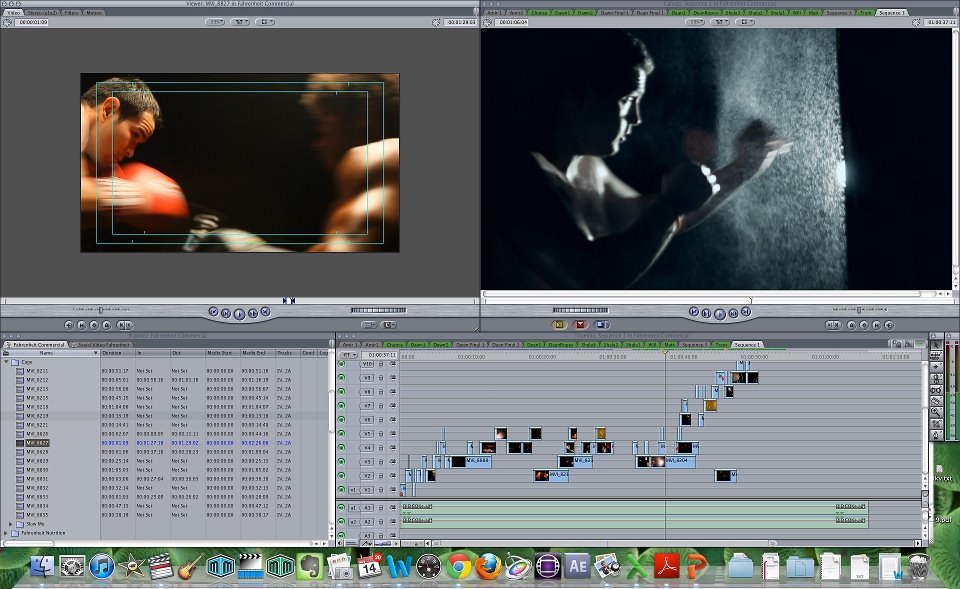Click the yellow Overwrite edit button
The image size is (960, 589).
tap(559, 325)
